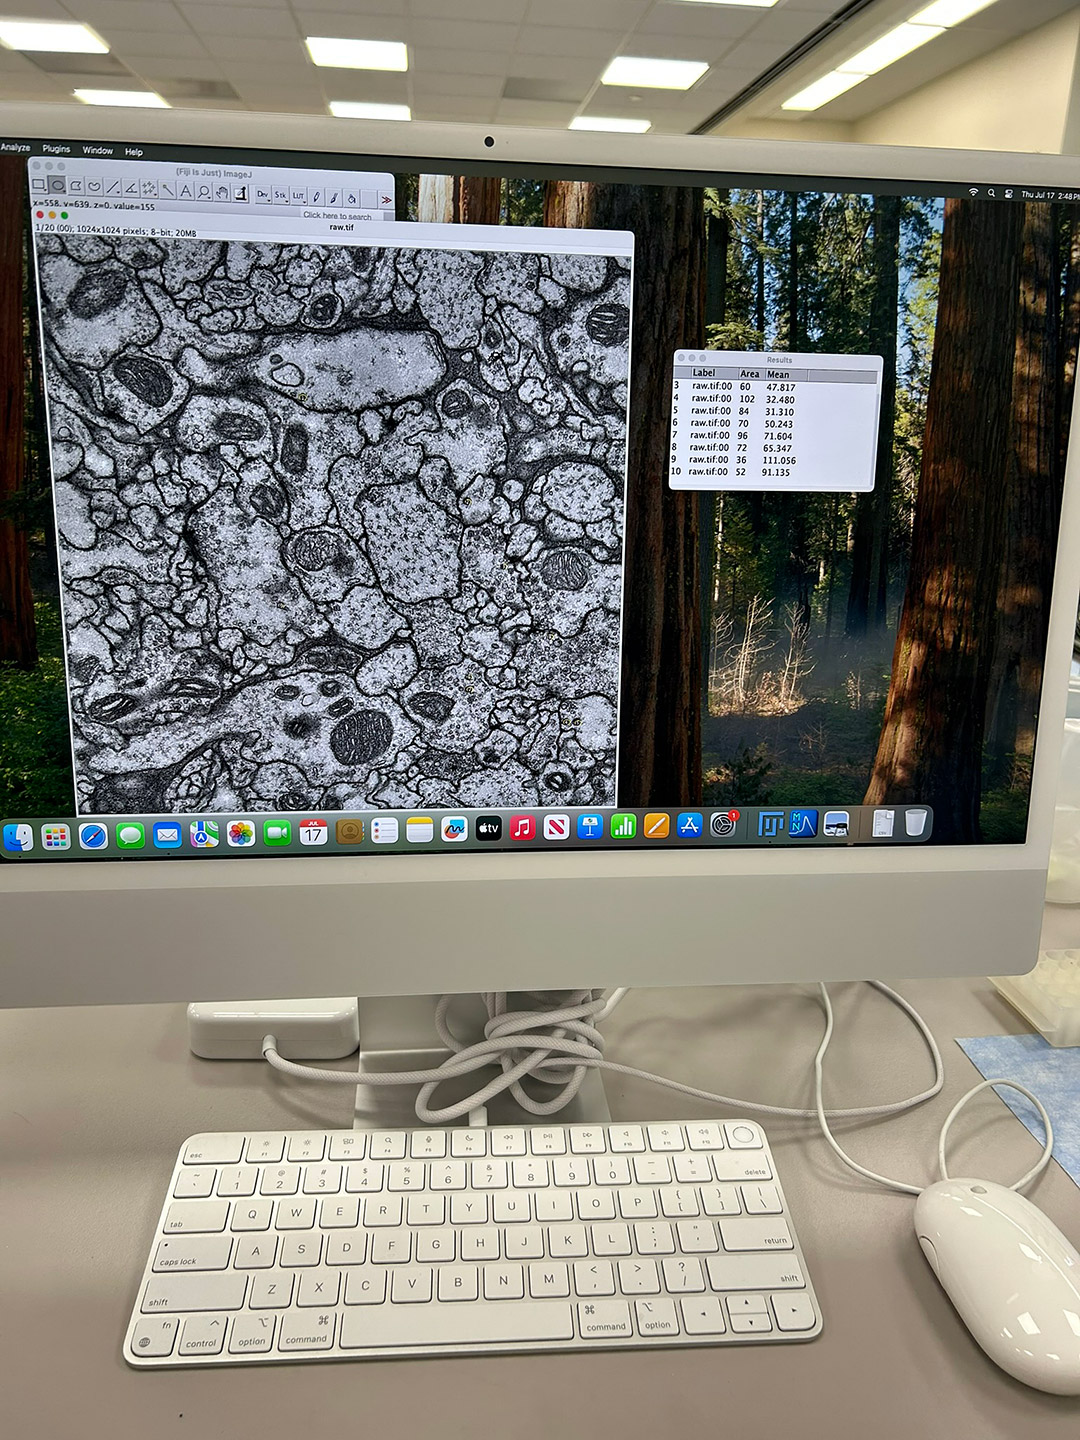Click the Mean column header in Results
Image resolution: width=1080 pixels, height=1440 pixels.
[778, 374]
